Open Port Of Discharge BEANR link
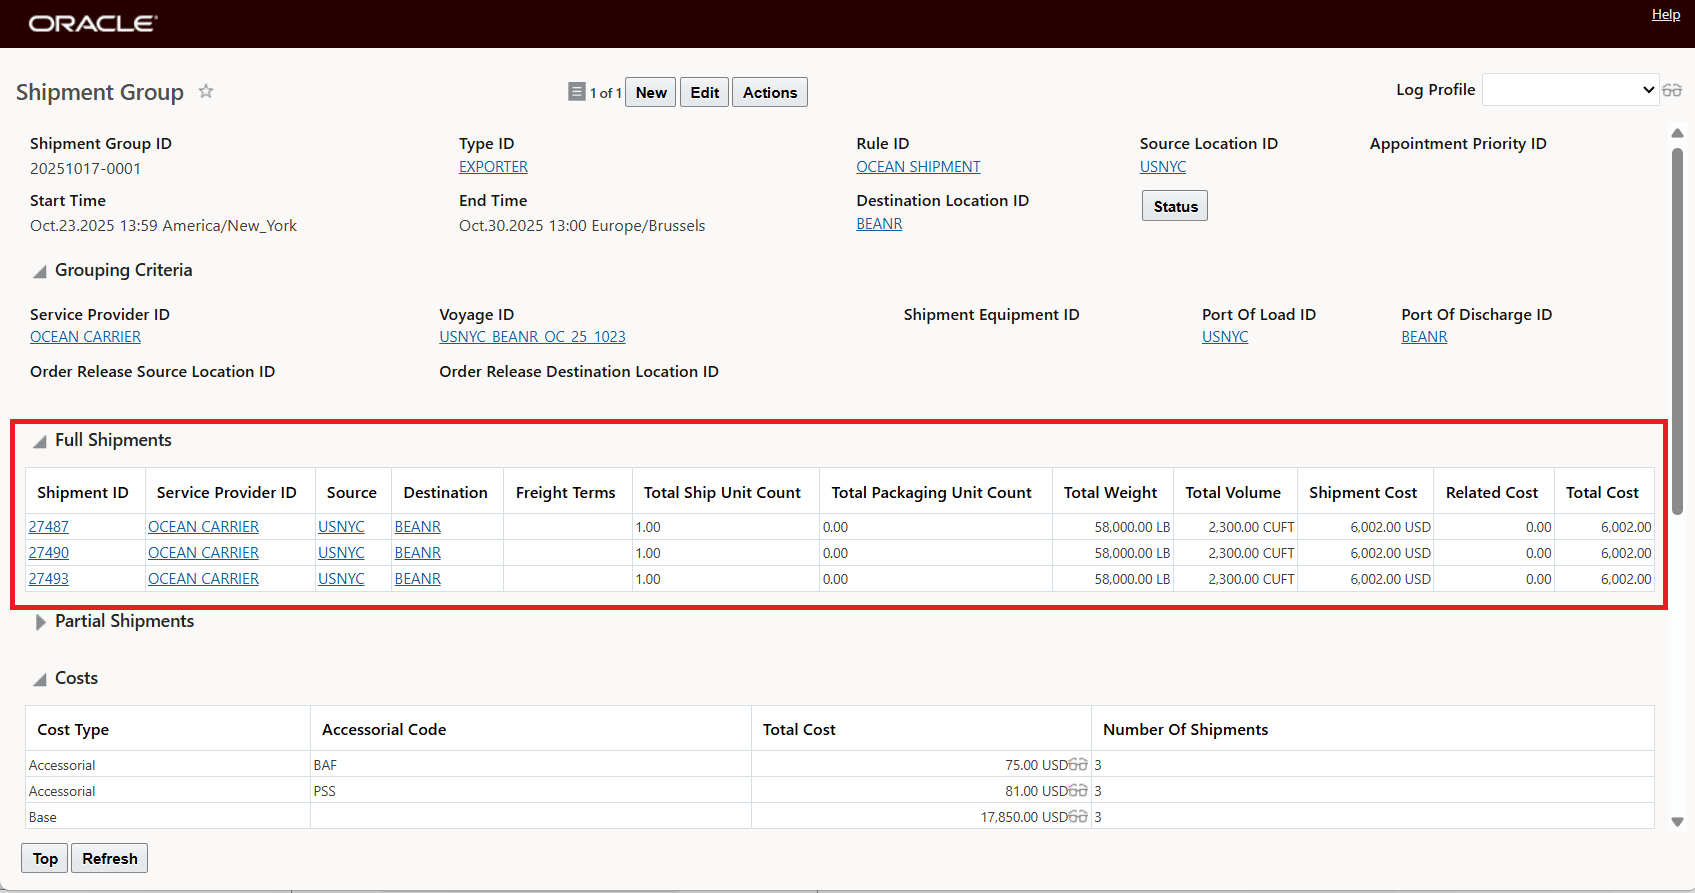The width and height of the screenshot is (1695, 893). (x=1424, y=337)
